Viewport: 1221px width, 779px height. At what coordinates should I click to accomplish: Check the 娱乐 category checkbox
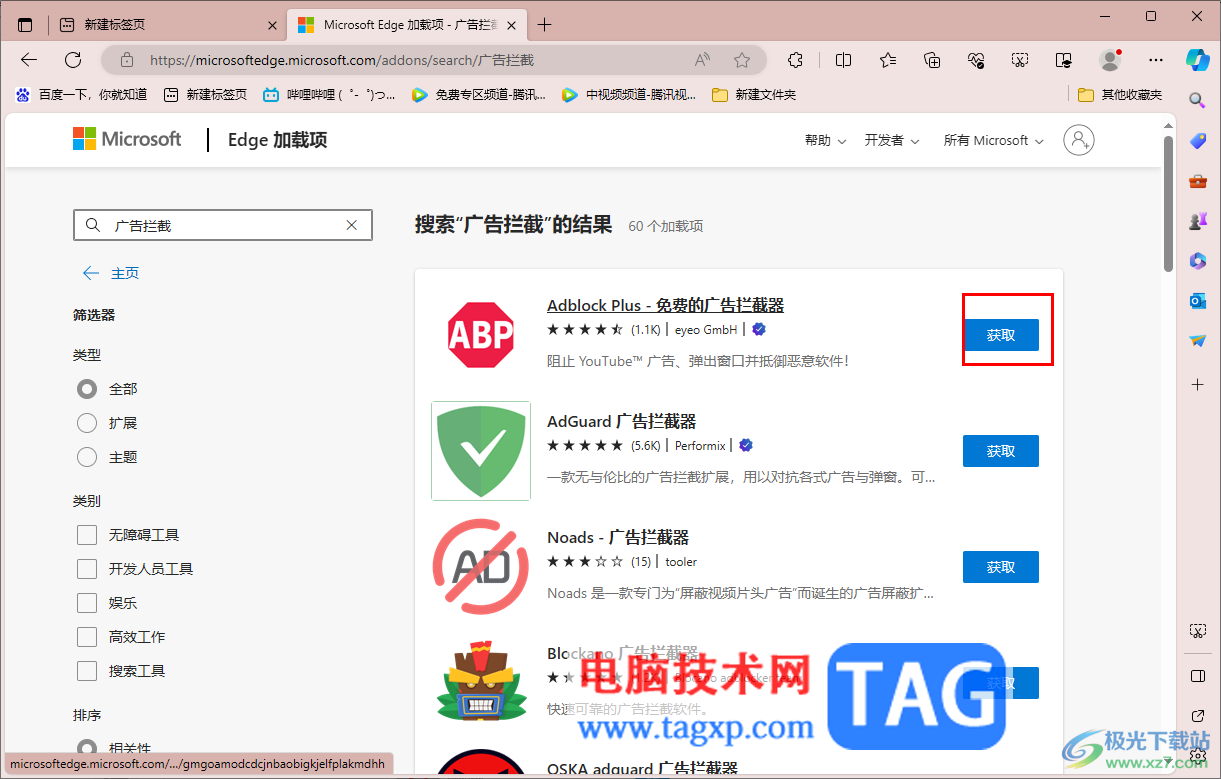point(87,603)
